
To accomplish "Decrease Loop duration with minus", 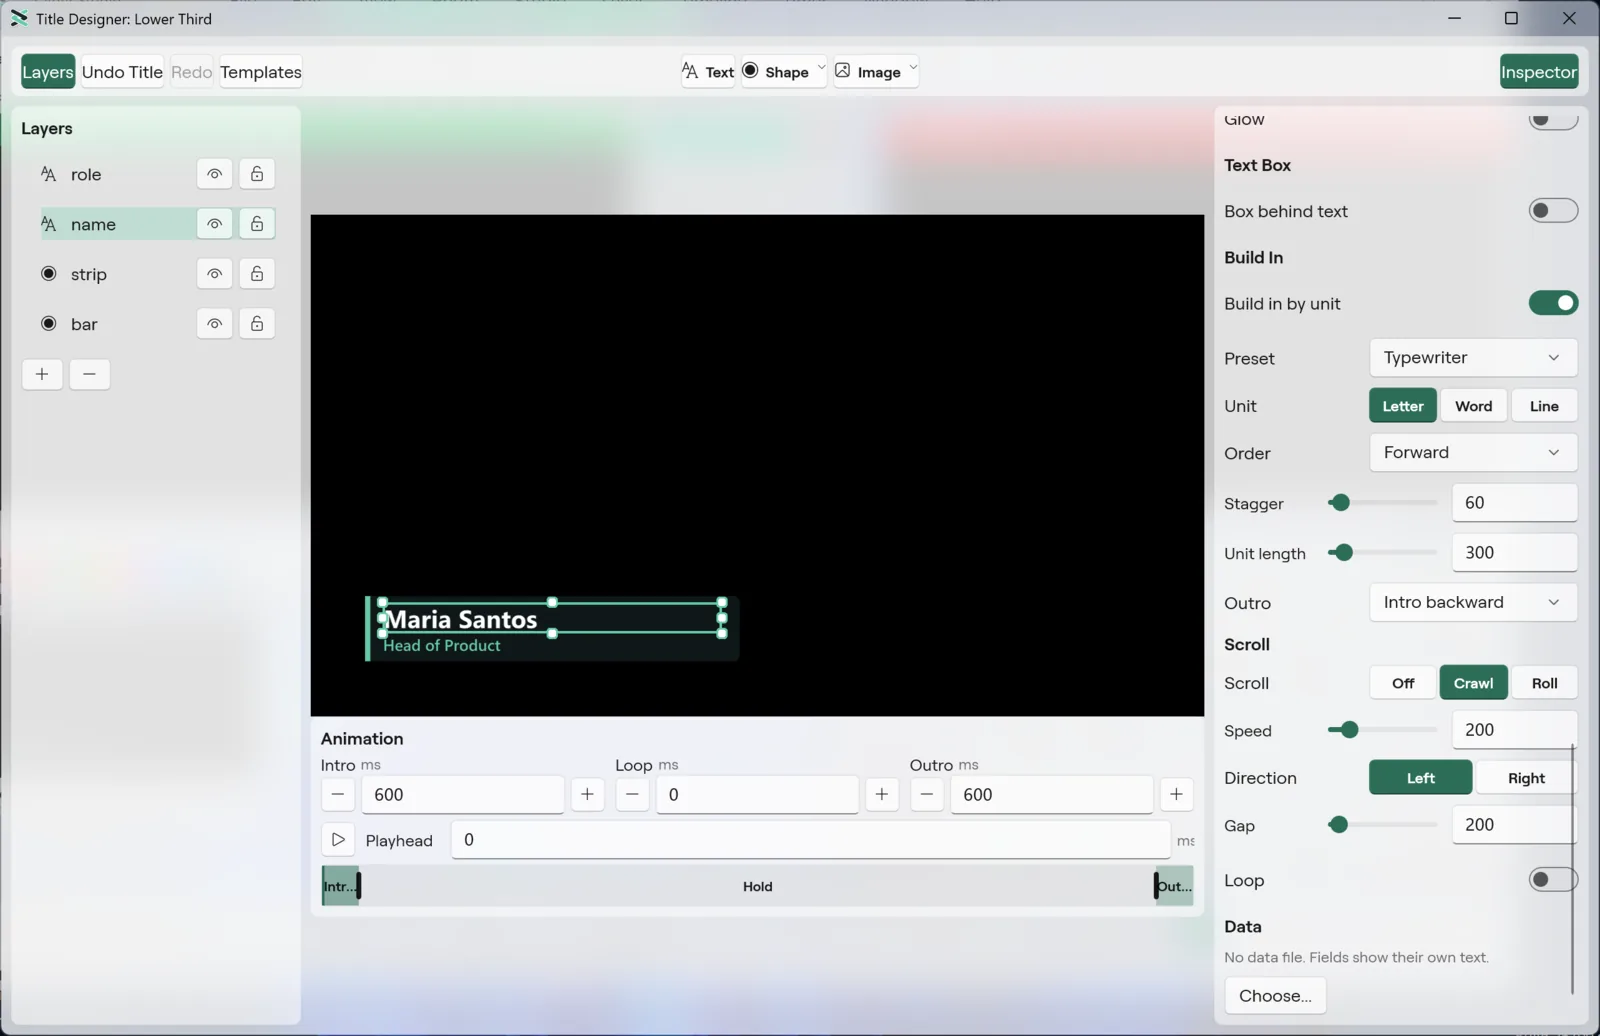I will pyautogui.click(x=632, y=795).
